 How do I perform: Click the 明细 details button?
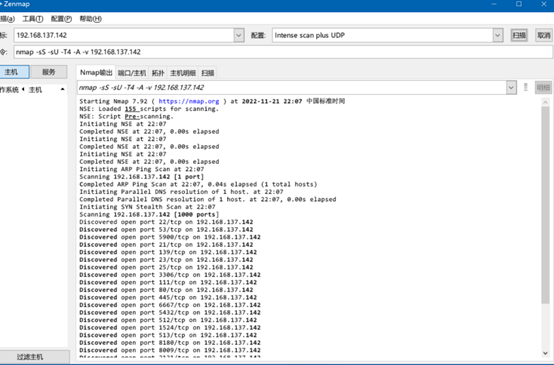tap(543, 87)
